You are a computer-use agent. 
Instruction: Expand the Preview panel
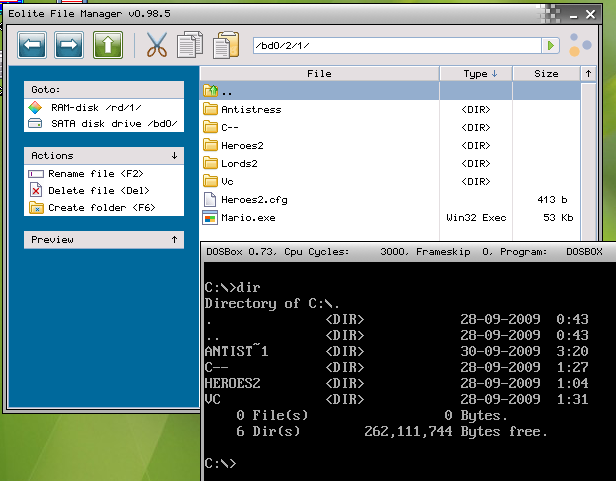click(x=175, y=240)
